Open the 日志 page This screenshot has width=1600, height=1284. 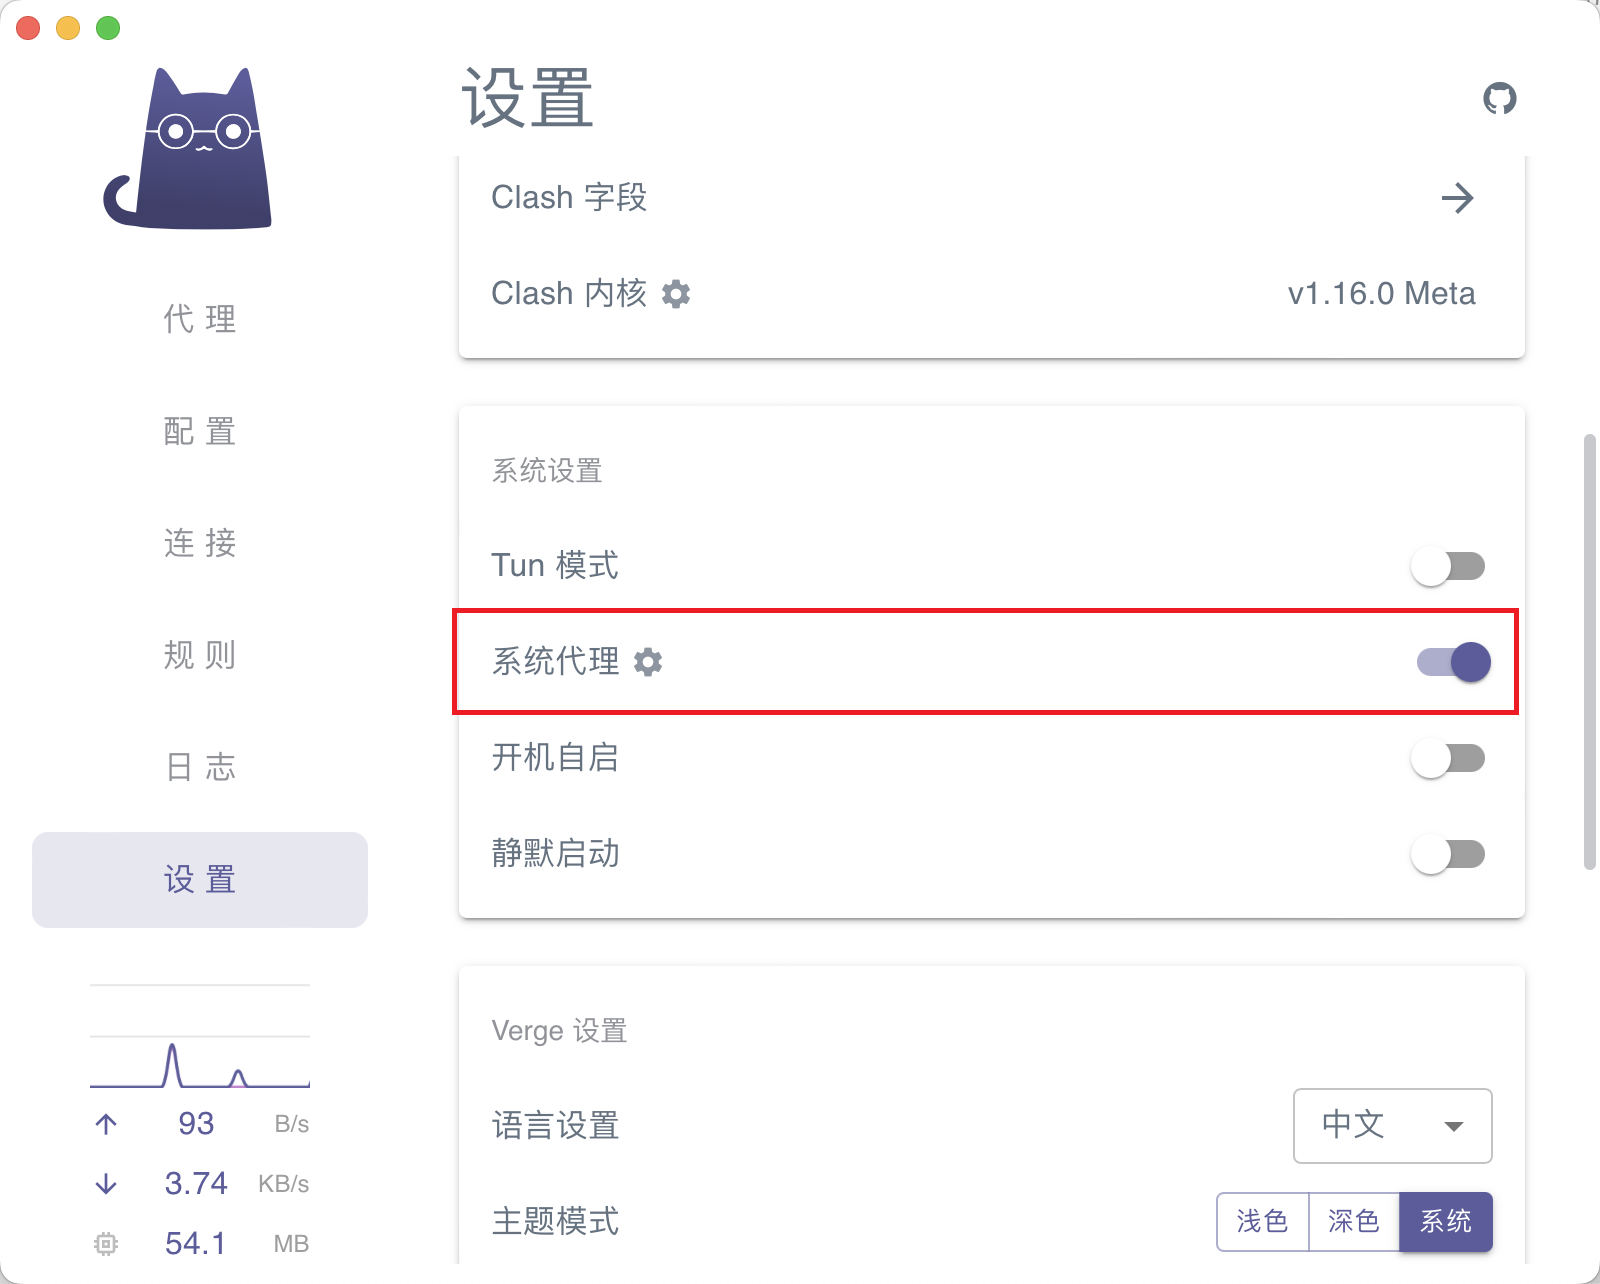[x=200, y=768]
